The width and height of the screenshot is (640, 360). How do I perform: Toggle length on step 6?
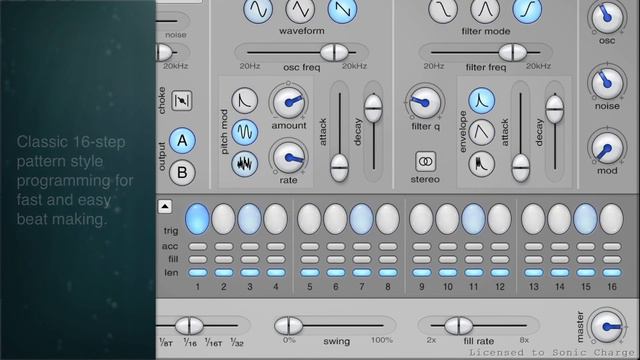336,273
